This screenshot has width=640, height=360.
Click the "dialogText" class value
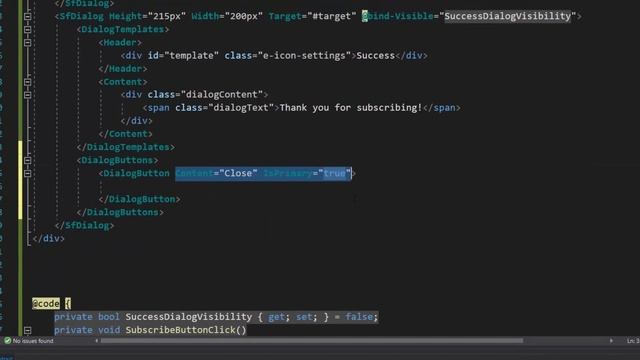[241, 108]
